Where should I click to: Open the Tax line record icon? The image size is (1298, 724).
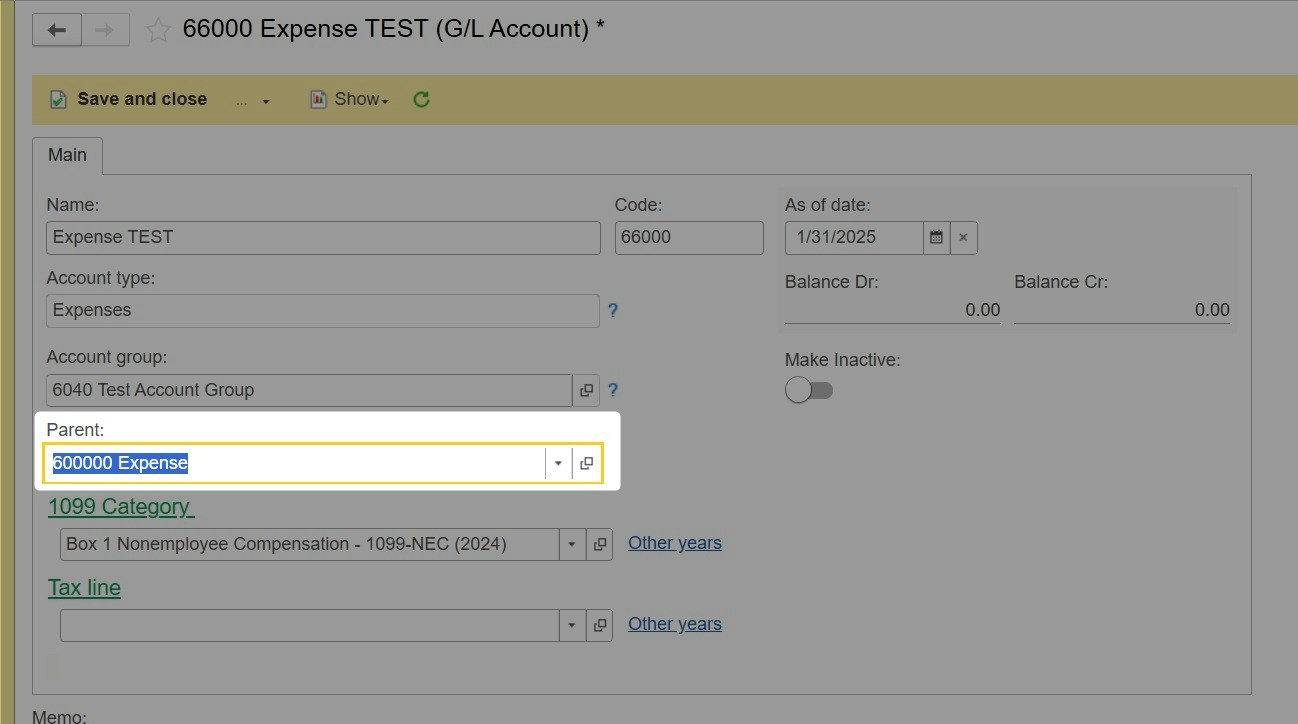[600, 626]
